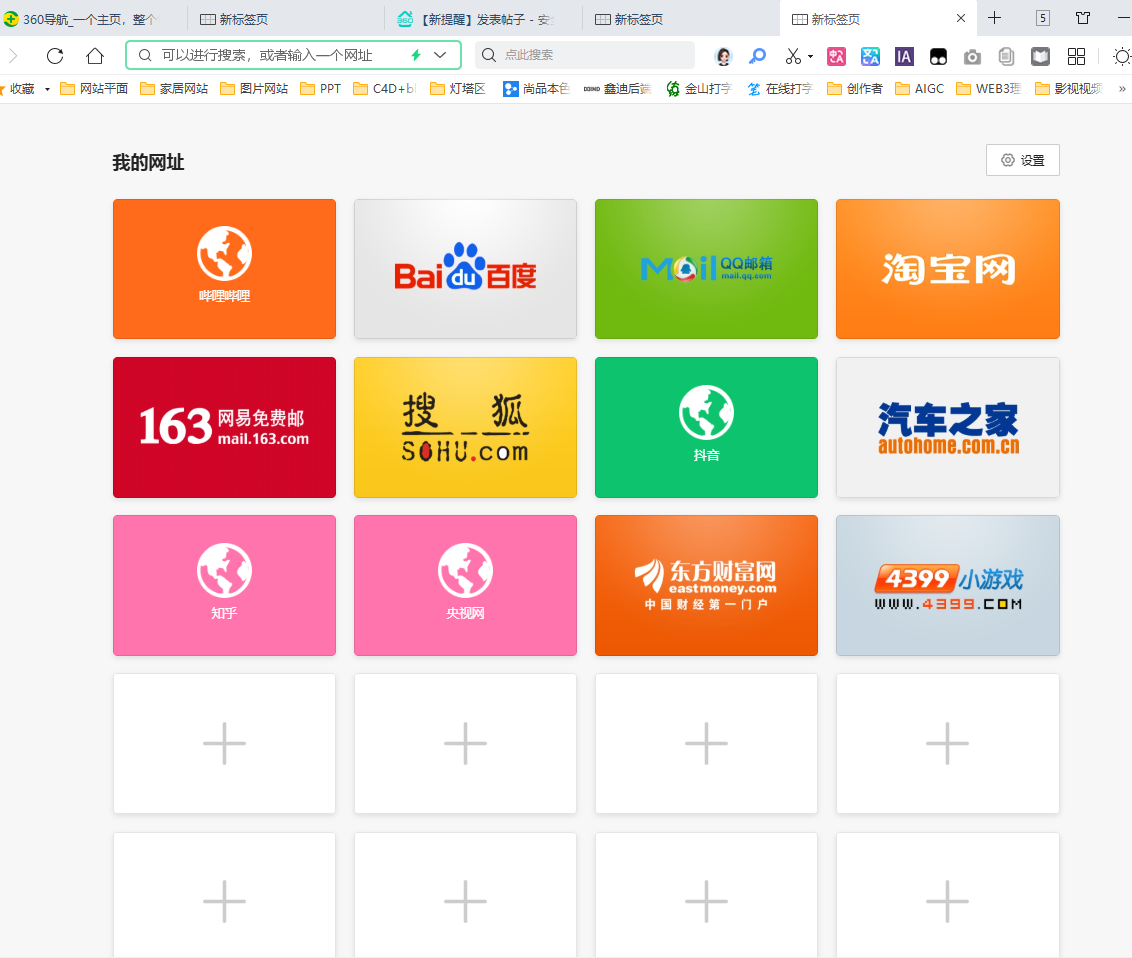This screenshot has width=1132, height=958.
Task: Open the PPT bookmark folder
Action: coord(321,89)
